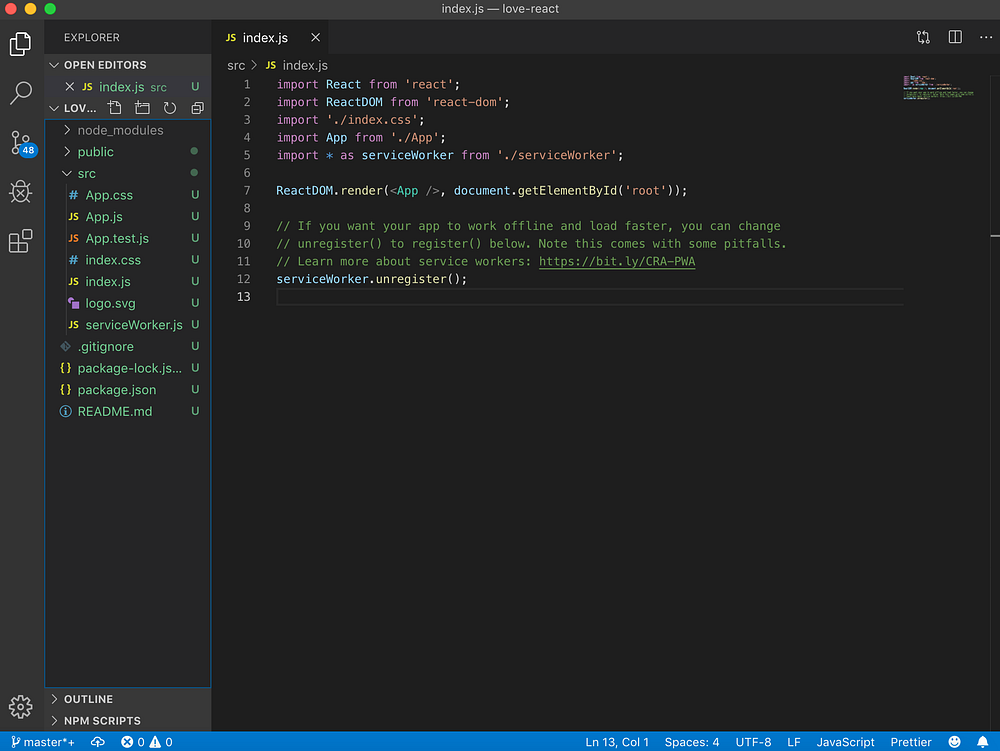This screenshot has height=751, width=1000.
Task: Open the Run and Debug view
Action: coord(21,192)
